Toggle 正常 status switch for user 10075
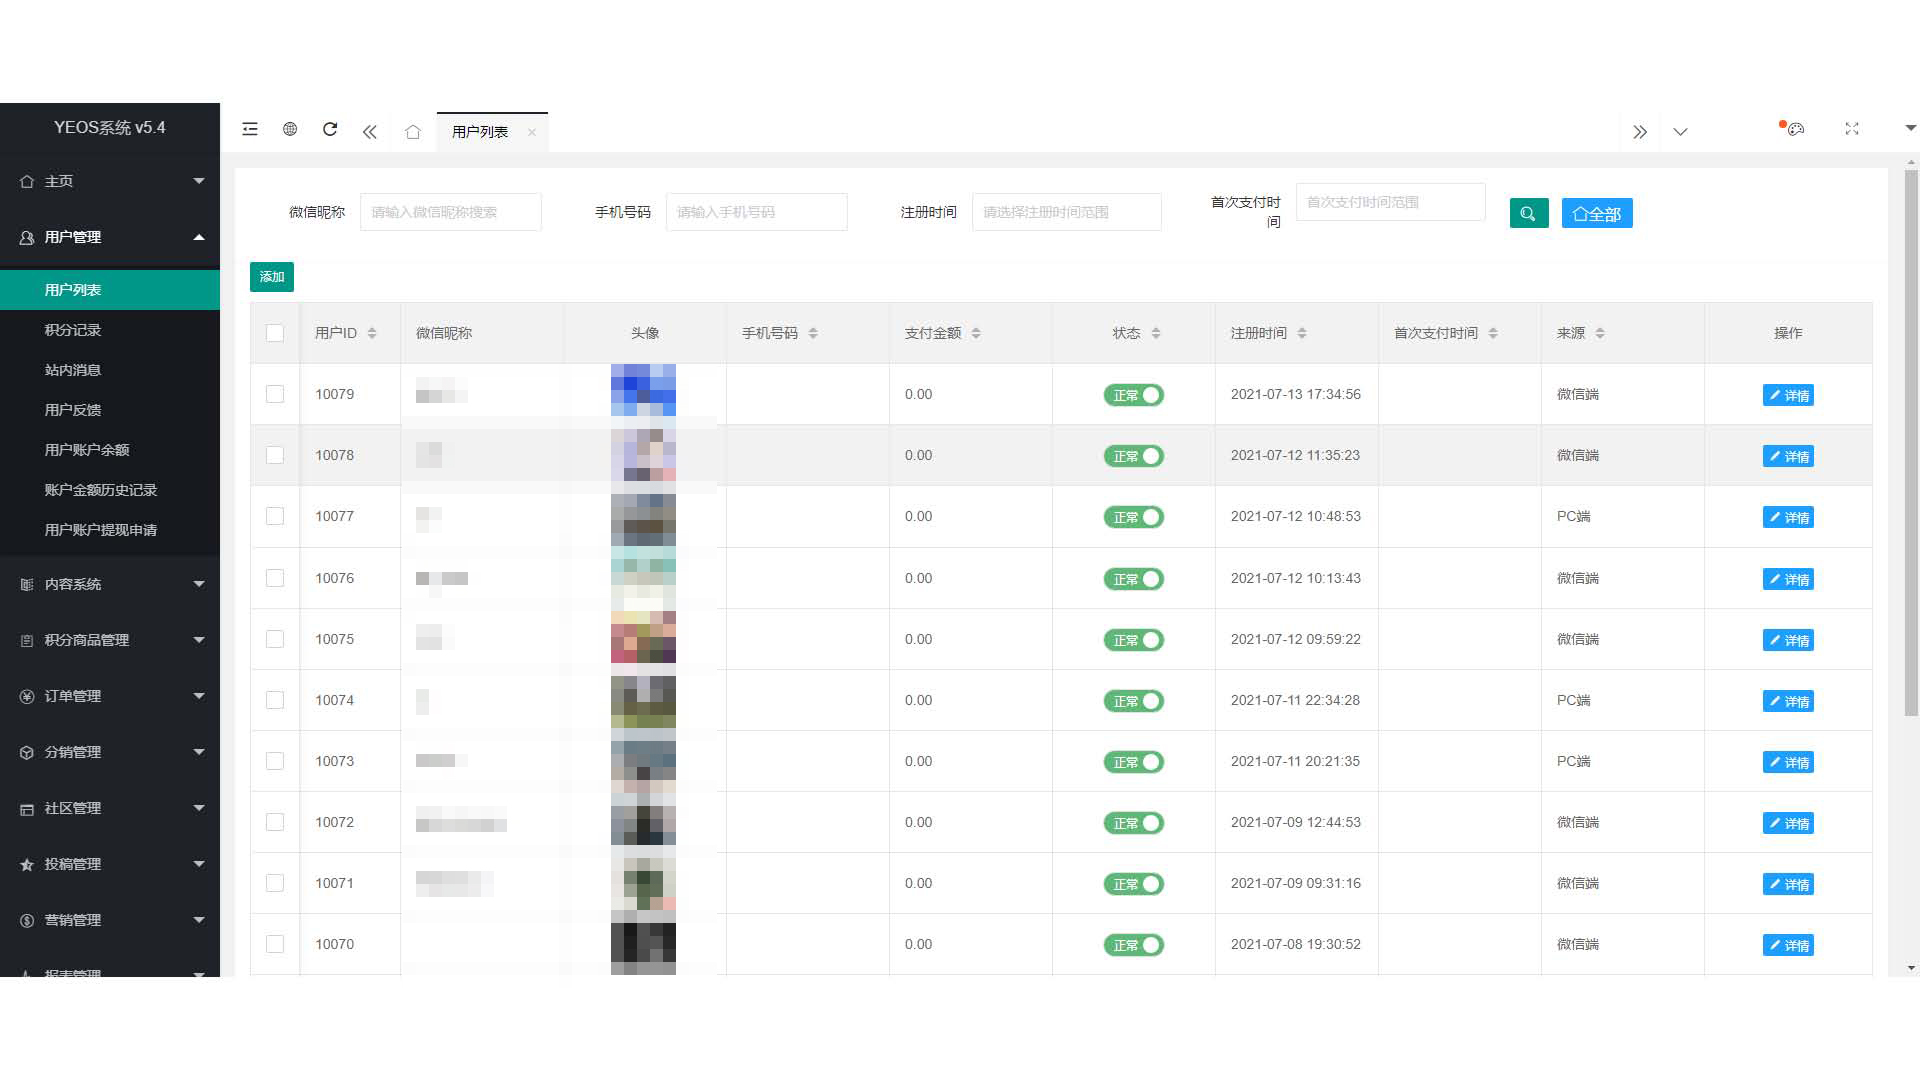This screenshot has width=1920, height=1080. [1134, 640]
